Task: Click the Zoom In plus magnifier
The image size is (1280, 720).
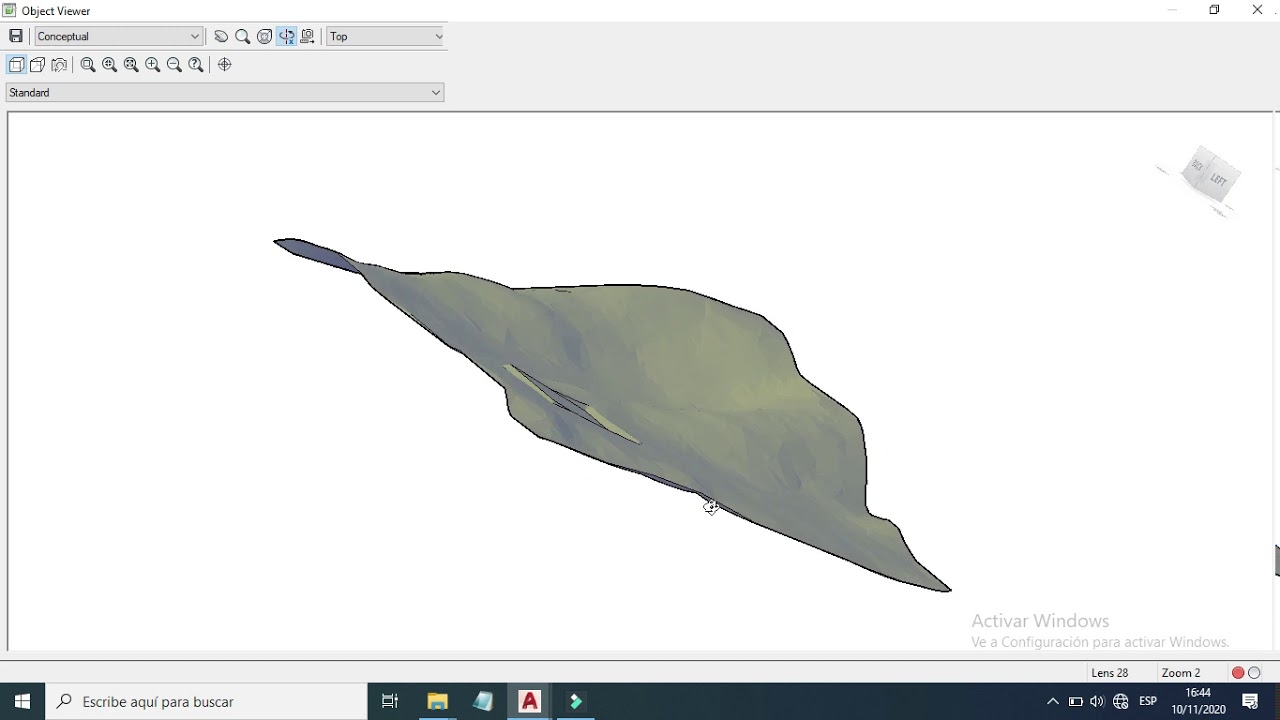Action: point(153,64)
